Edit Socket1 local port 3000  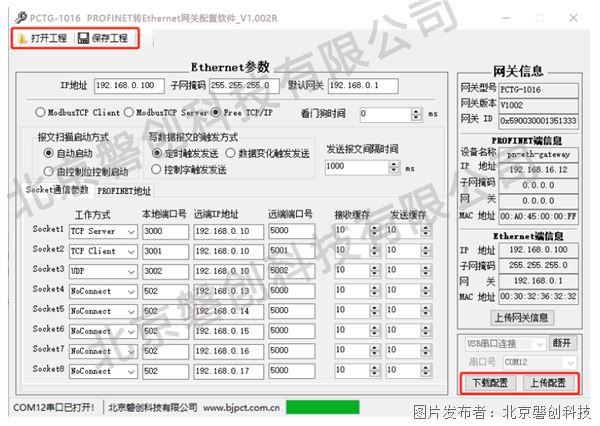(x=165, y=232)
